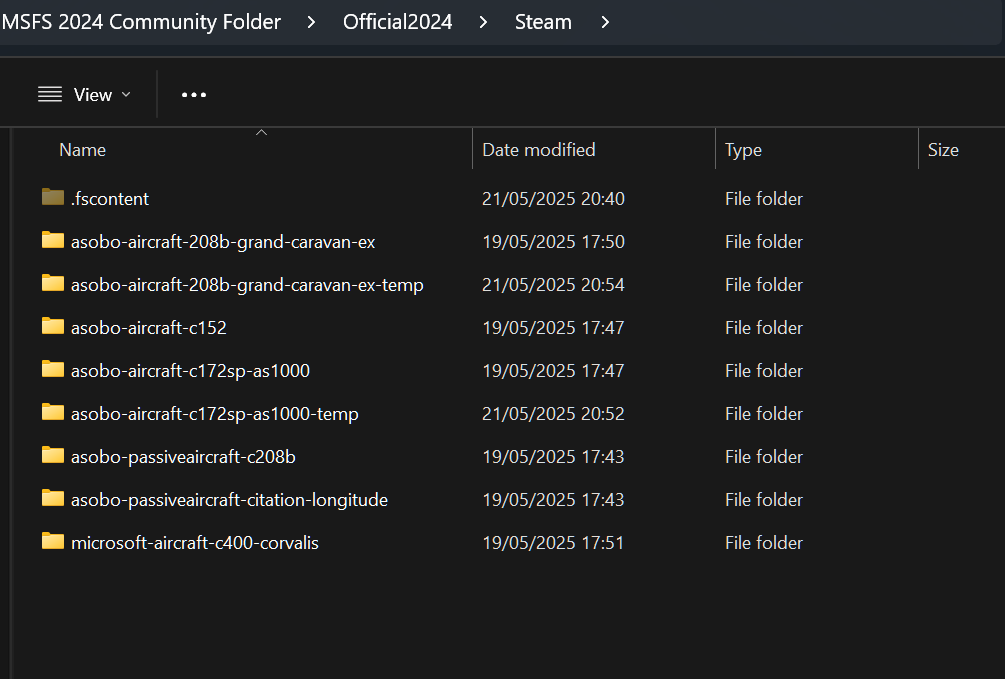The width and height of the screenshot is (1005, 679).
Task: Click the asobo-passiveaircraft-citation-longitude folder icon
Action: pyautogui.click(x=52, y=499)
